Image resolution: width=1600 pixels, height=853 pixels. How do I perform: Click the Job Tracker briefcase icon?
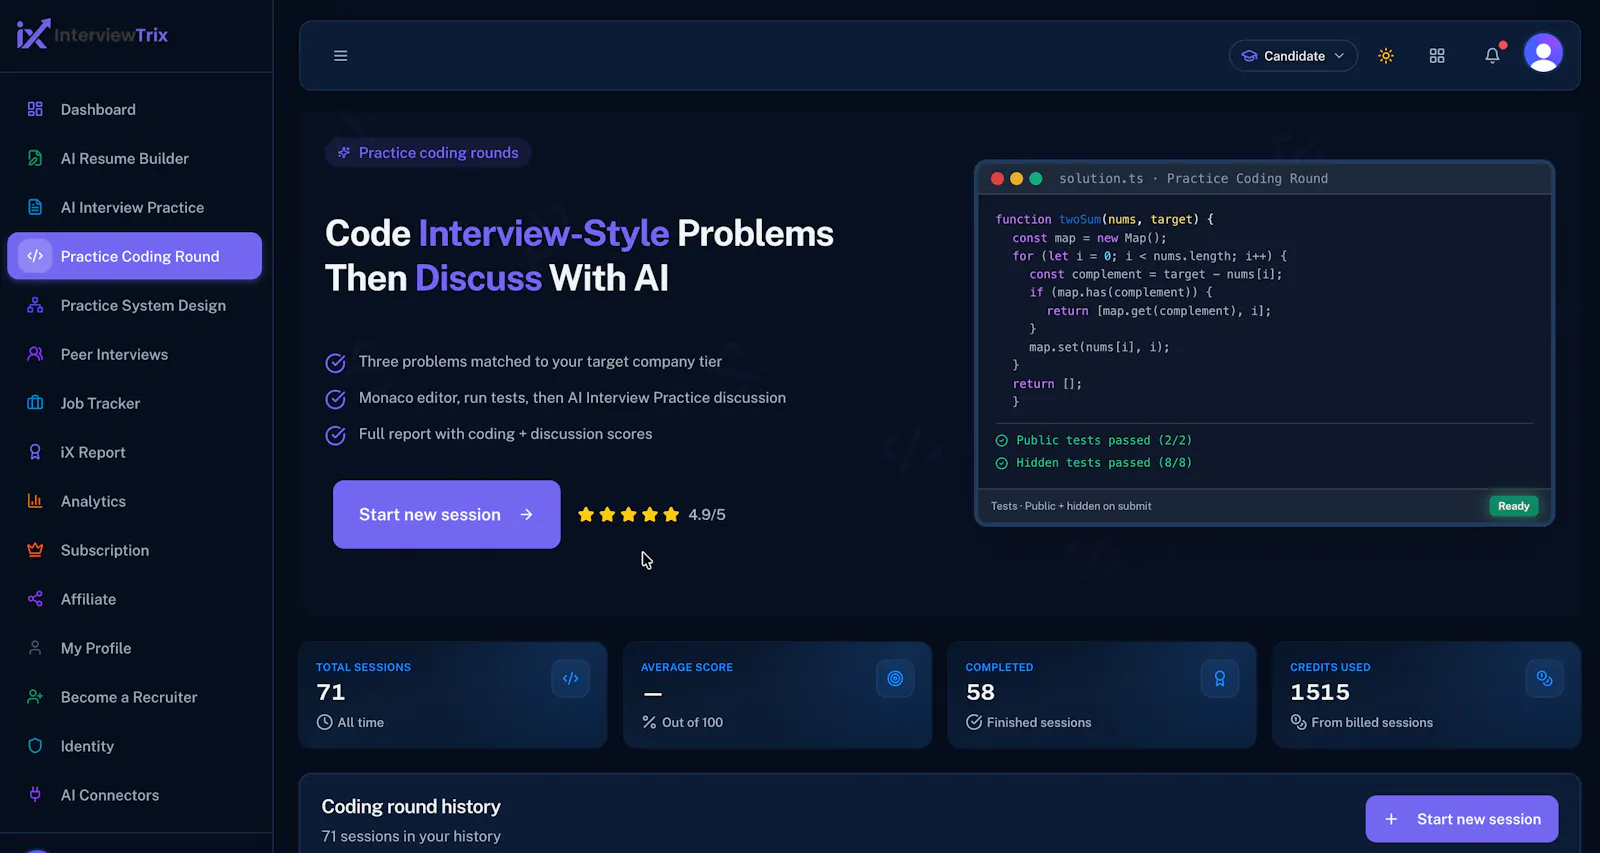coord(35,403)
